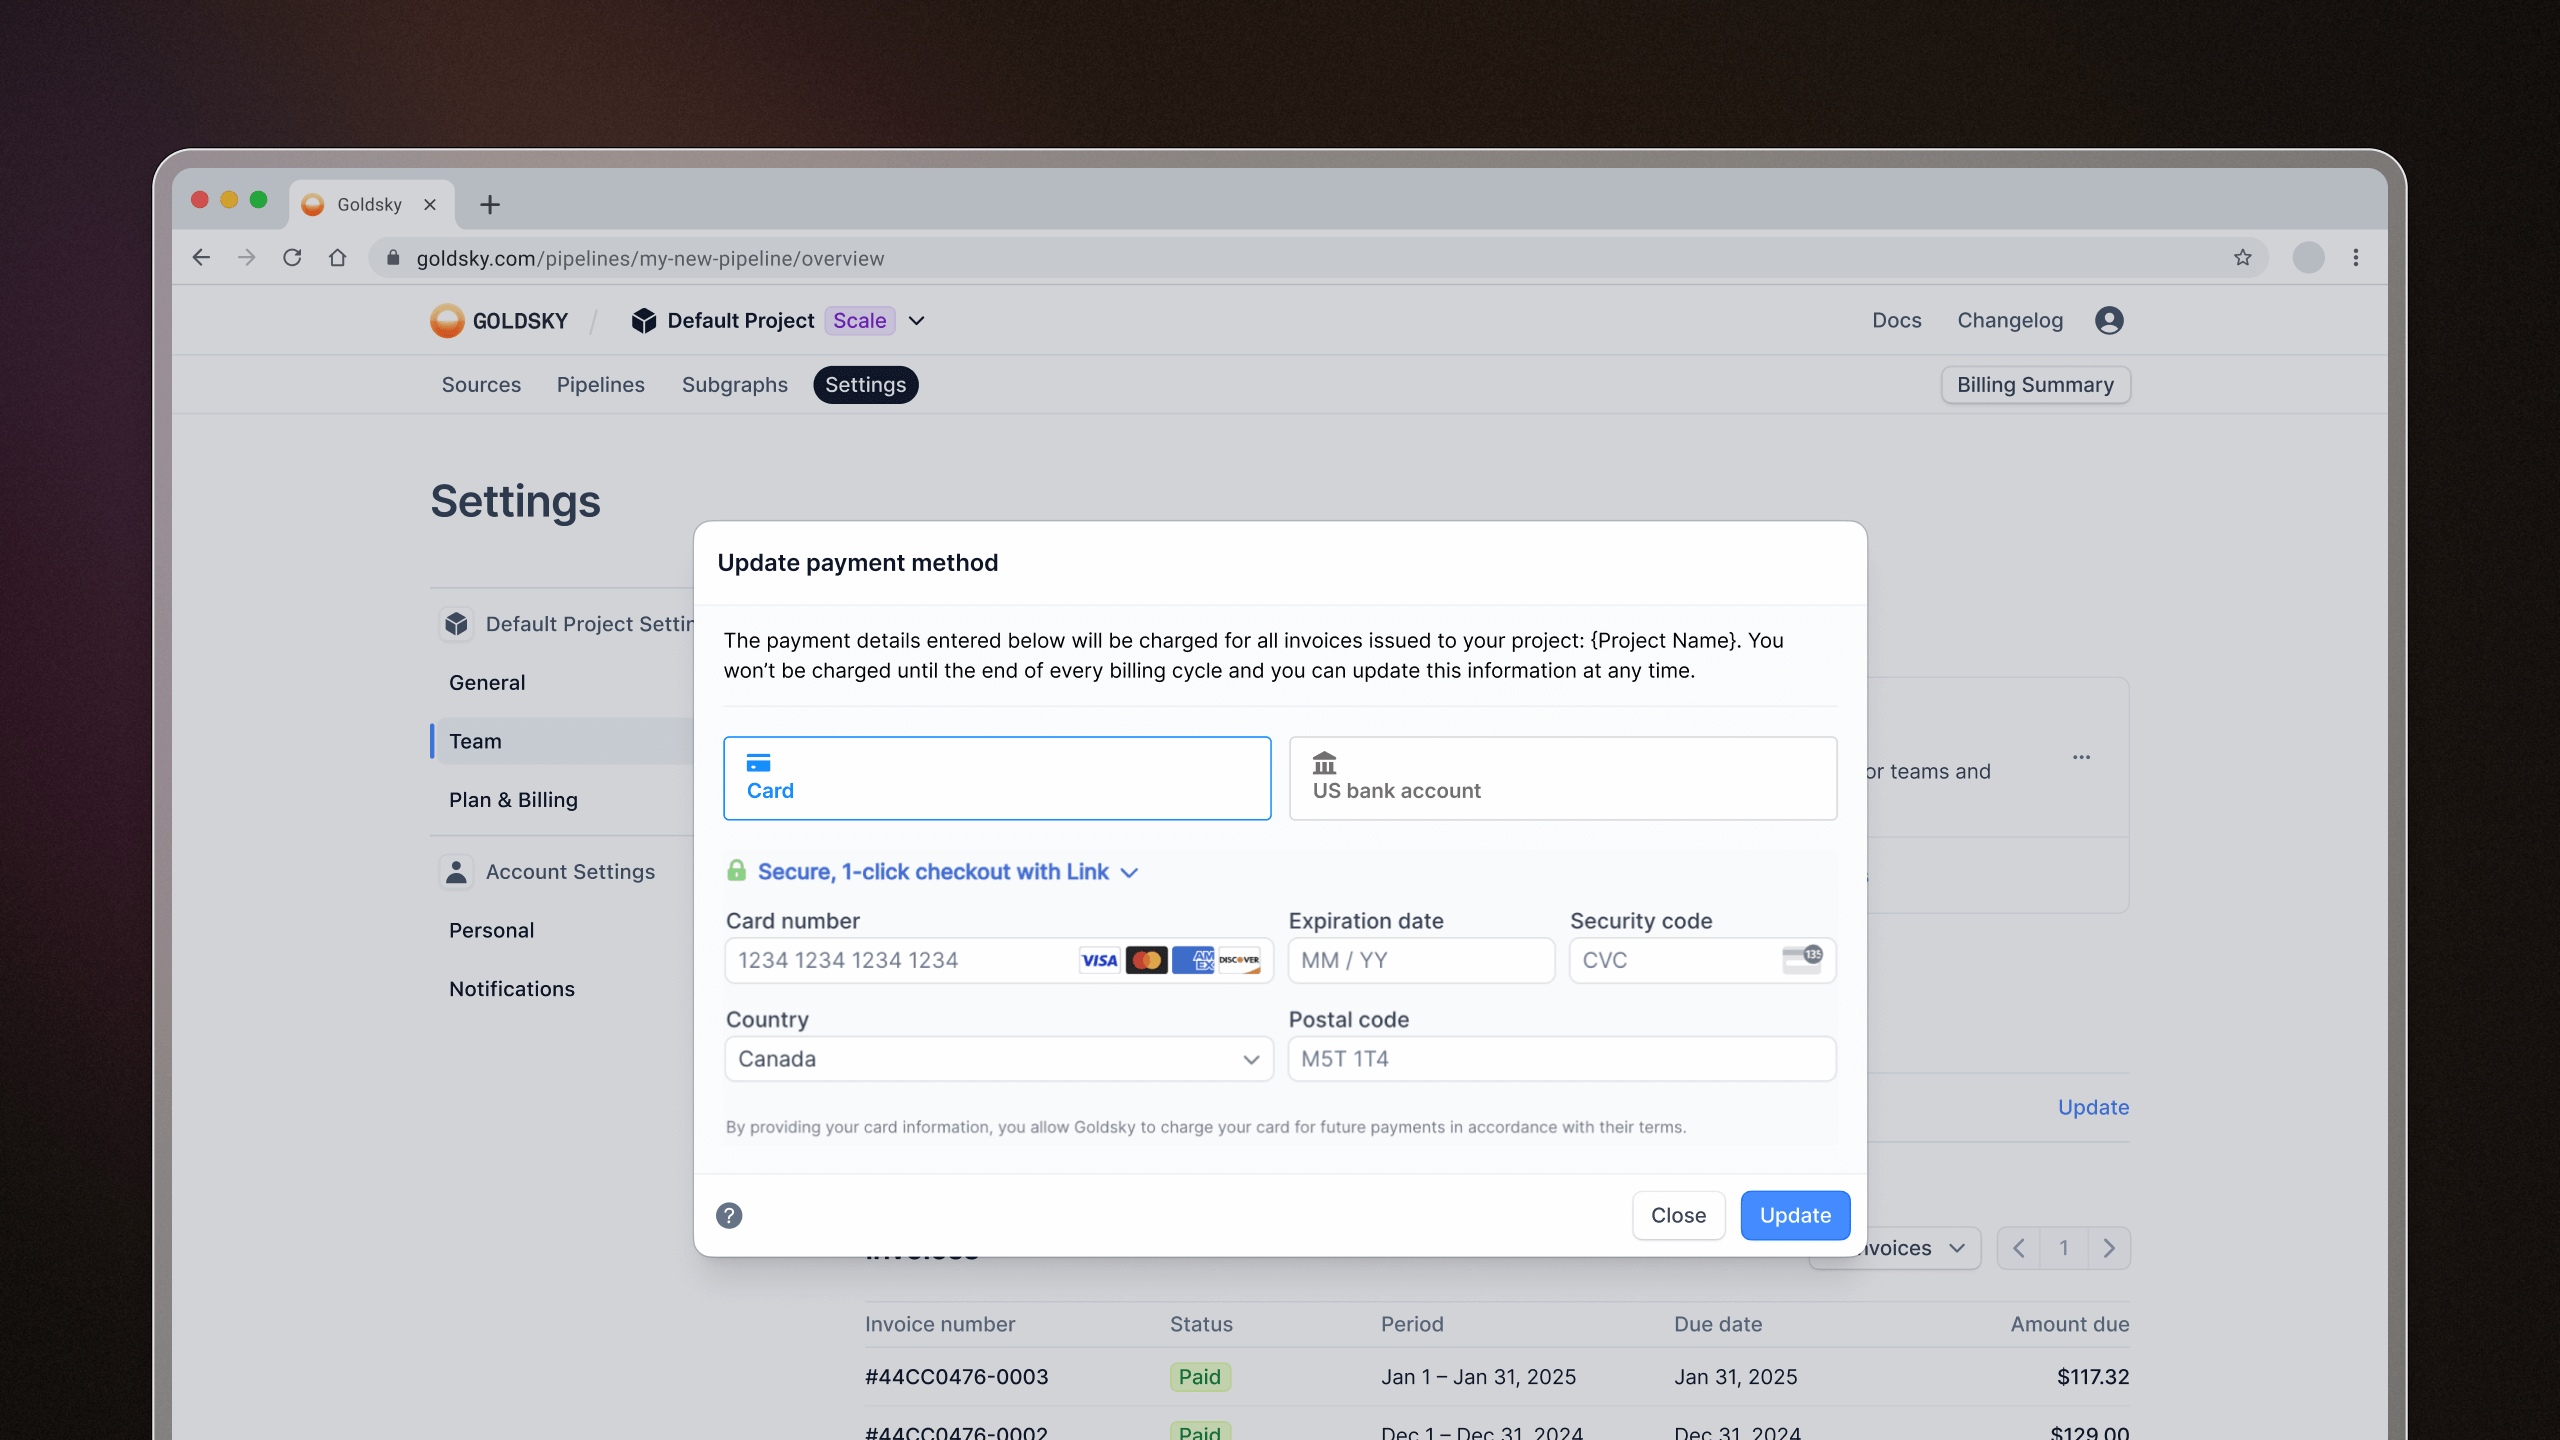Viewport: 2560px width, 1440px height.
Task: Click the Update link behind the dialog
Action: coord(2093,1108)
